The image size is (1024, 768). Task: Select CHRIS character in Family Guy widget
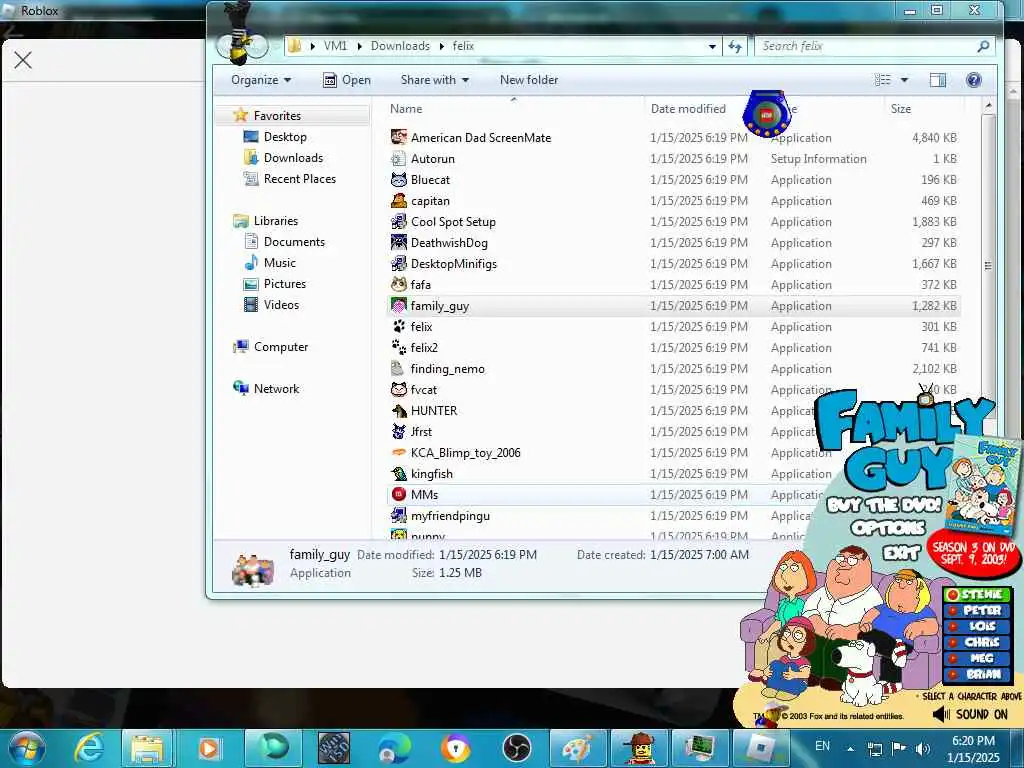coord(978,642)
